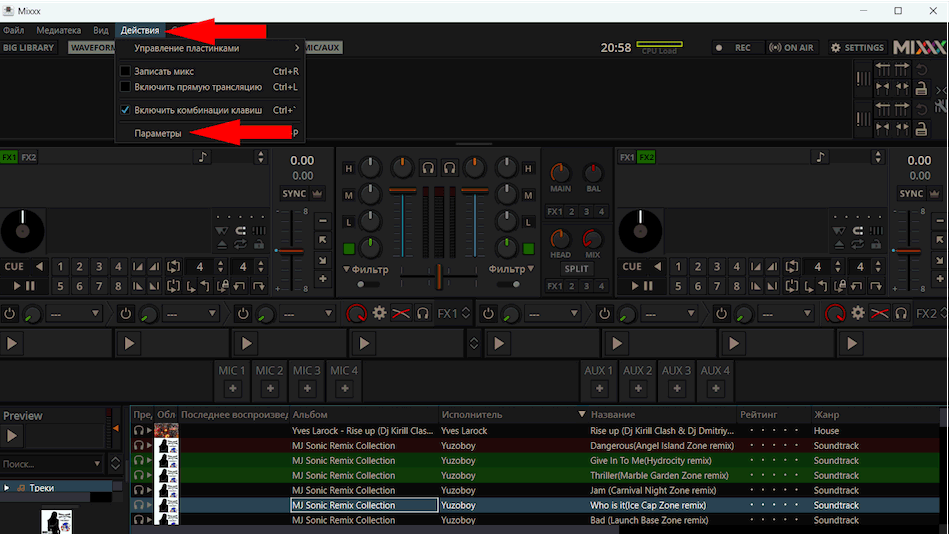950x534 pixels.
Task: Click the ON AIR broadcast button
Action: pyautogui.click(x=791, y=47)
